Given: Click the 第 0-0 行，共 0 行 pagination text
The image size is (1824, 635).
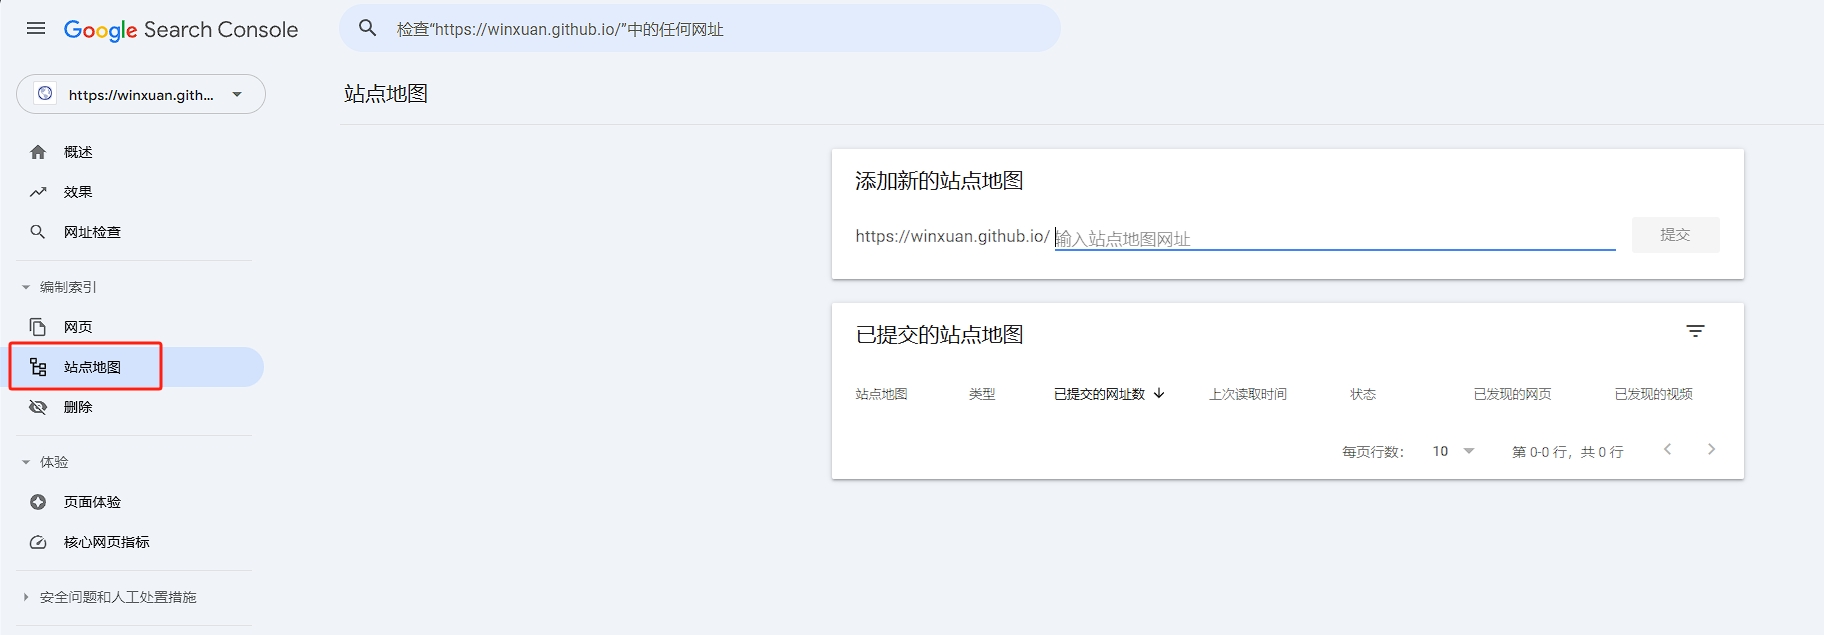Looking at the screenshot, I should pyautogui.click(x=1567, y=452).
